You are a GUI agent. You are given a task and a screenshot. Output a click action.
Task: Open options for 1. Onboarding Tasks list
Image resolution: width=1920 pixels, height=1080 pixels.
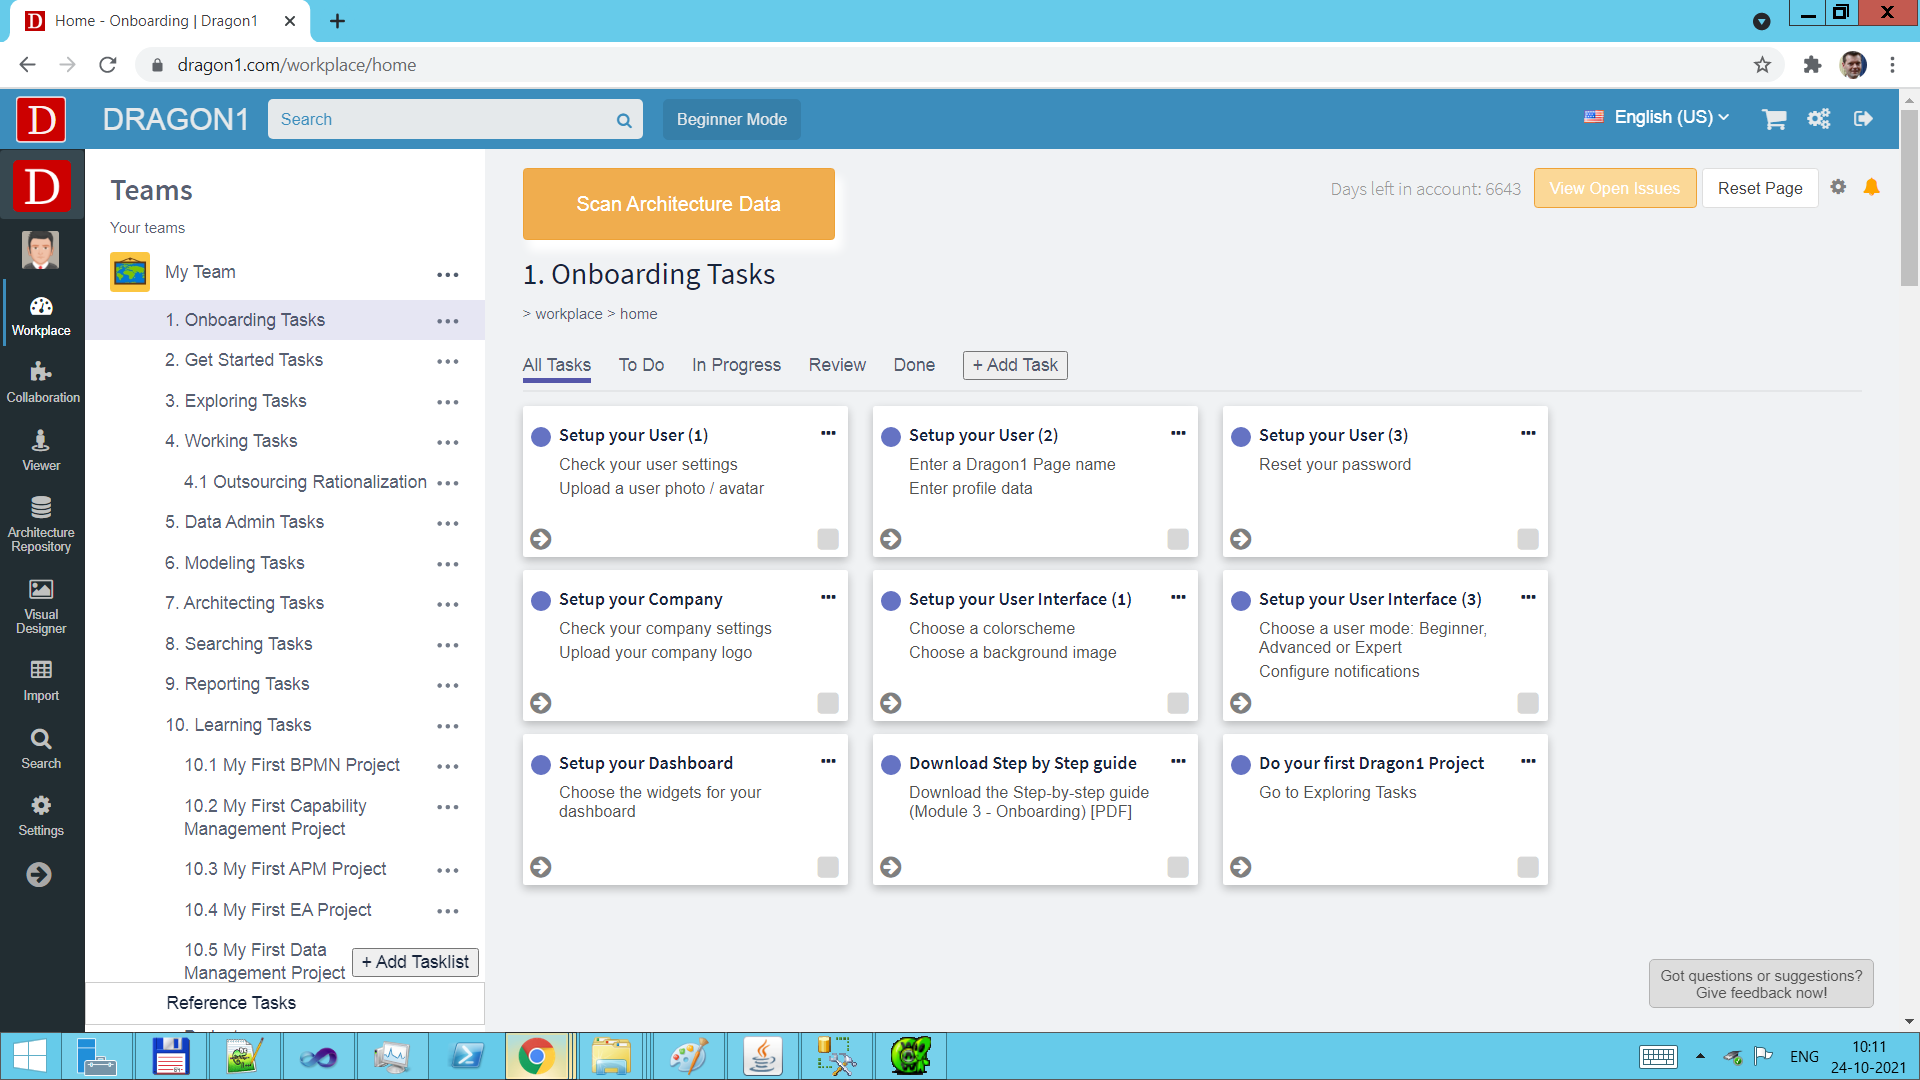coord(448,322)
